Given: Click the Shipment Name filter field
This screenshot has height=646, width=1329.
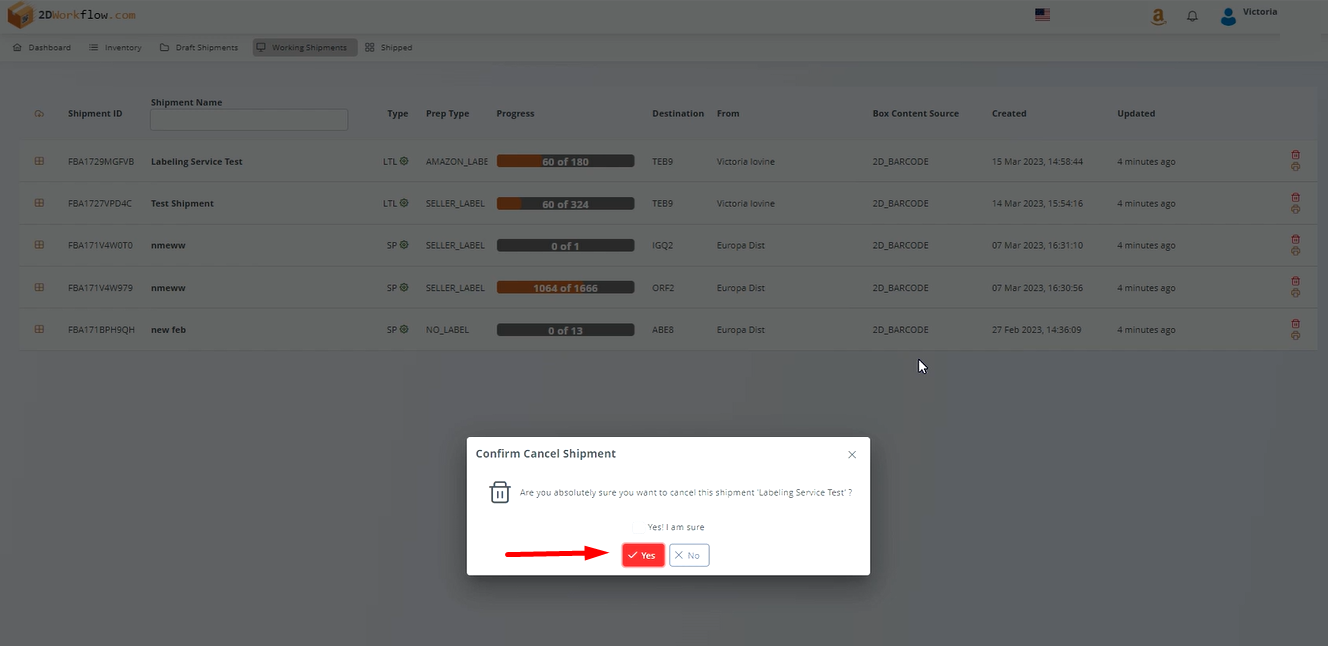Looking at the screenshot, I should pos(248,119).
